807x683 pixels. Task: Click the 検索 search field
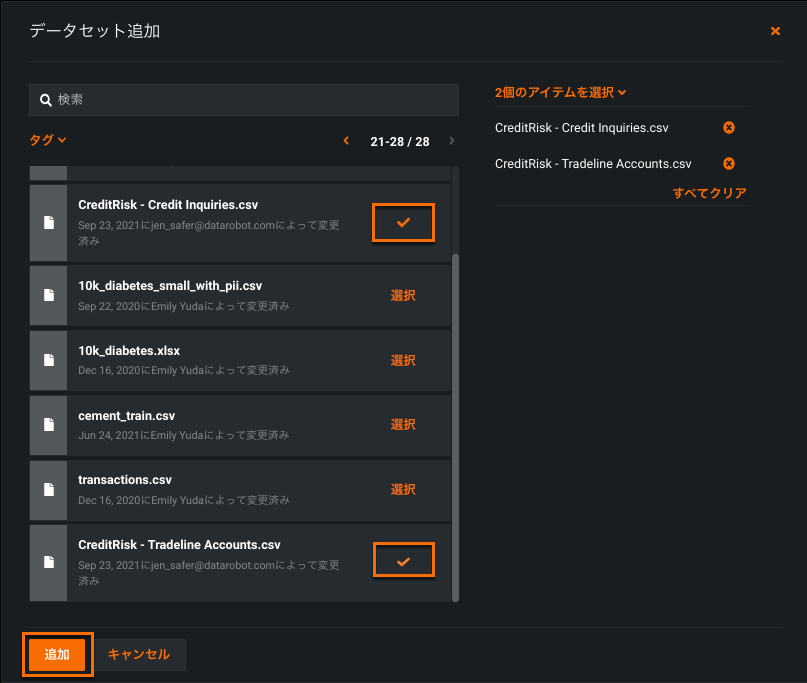[243, 100]
